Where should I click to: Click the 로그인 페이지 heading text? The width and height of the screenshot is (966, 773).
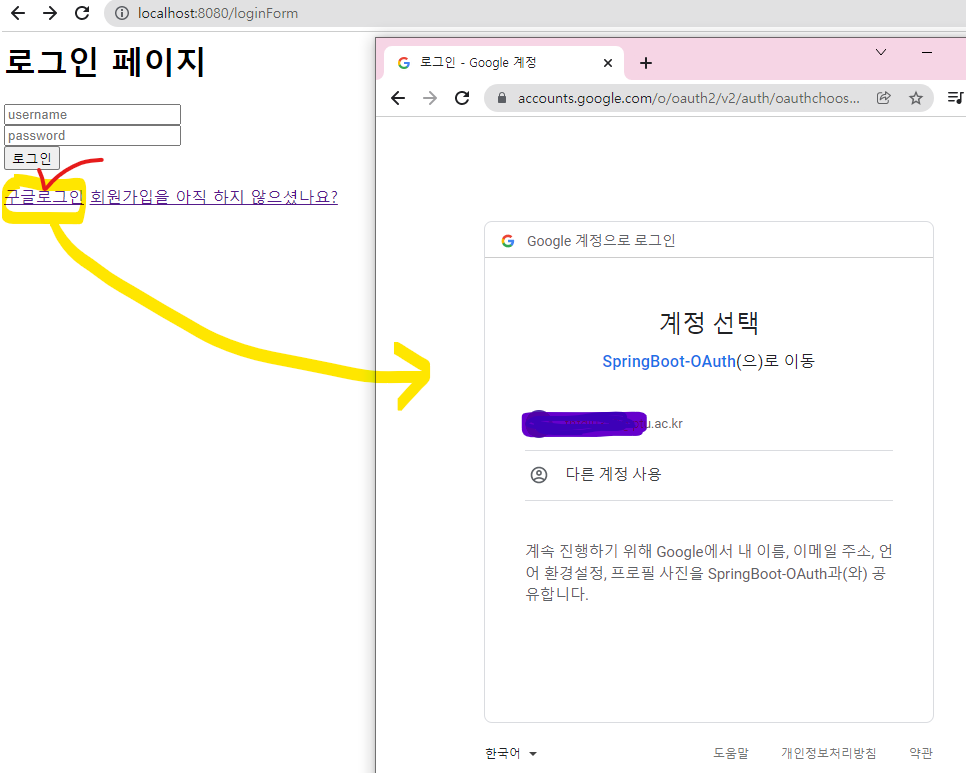[x=105, y=62]
